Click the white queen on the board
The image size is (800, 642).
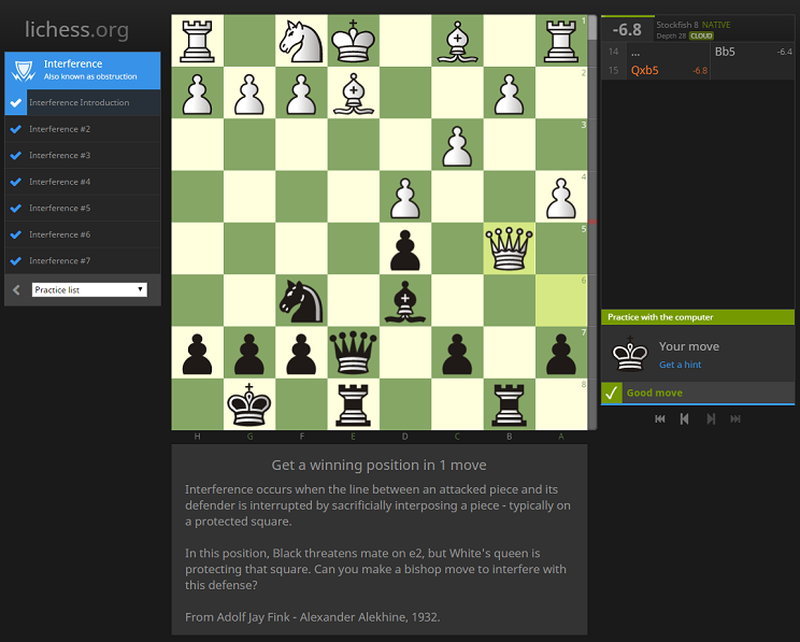(x=509, y=248)
